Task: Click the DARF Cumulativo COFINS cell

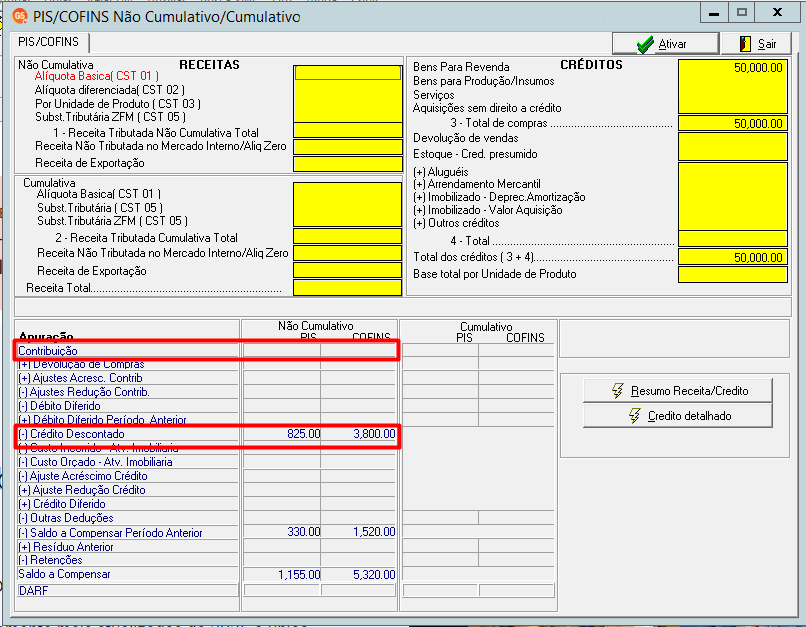Action: pyautogui.click(x=517, y=591)
